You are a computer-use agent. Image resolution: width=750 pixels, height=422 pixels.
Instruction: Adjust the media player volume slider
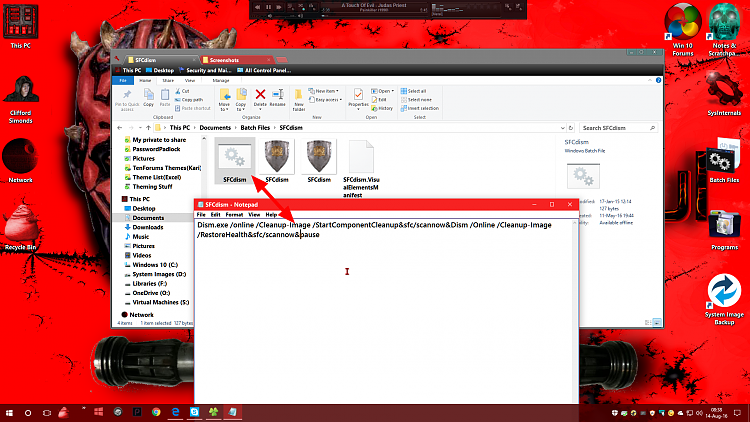tap(285, 16)
